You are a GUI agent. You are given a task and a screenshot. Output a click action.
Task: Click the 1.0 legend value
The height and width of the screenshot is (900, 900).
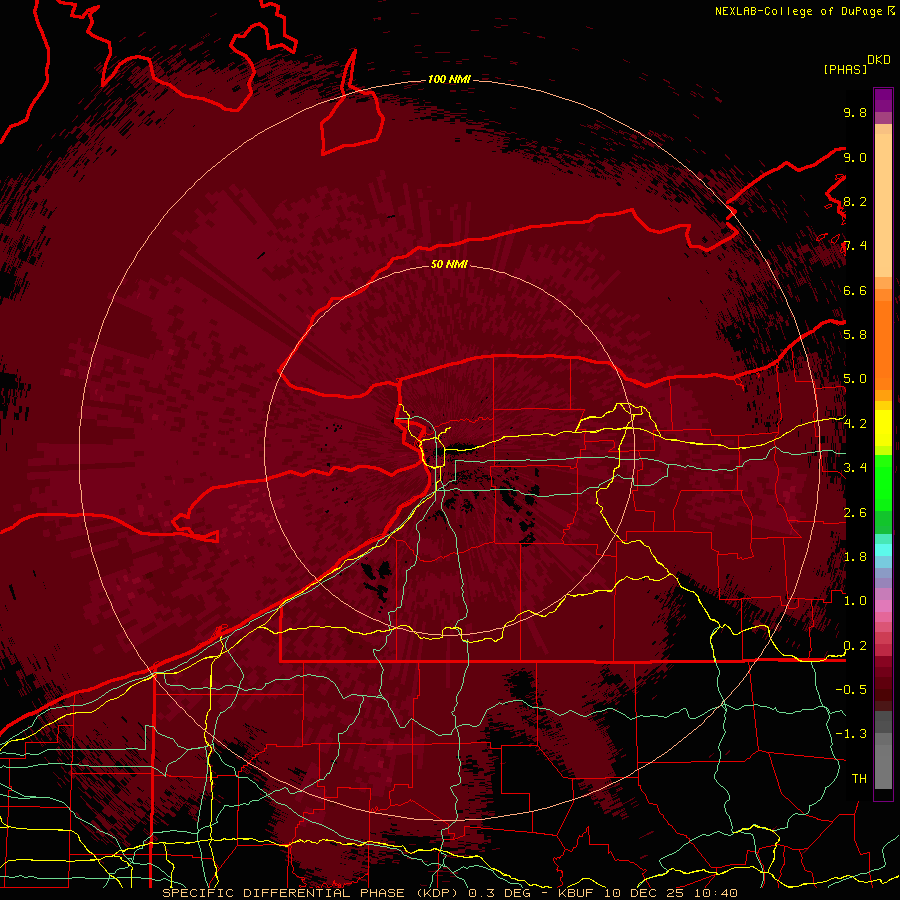[855, 601]
